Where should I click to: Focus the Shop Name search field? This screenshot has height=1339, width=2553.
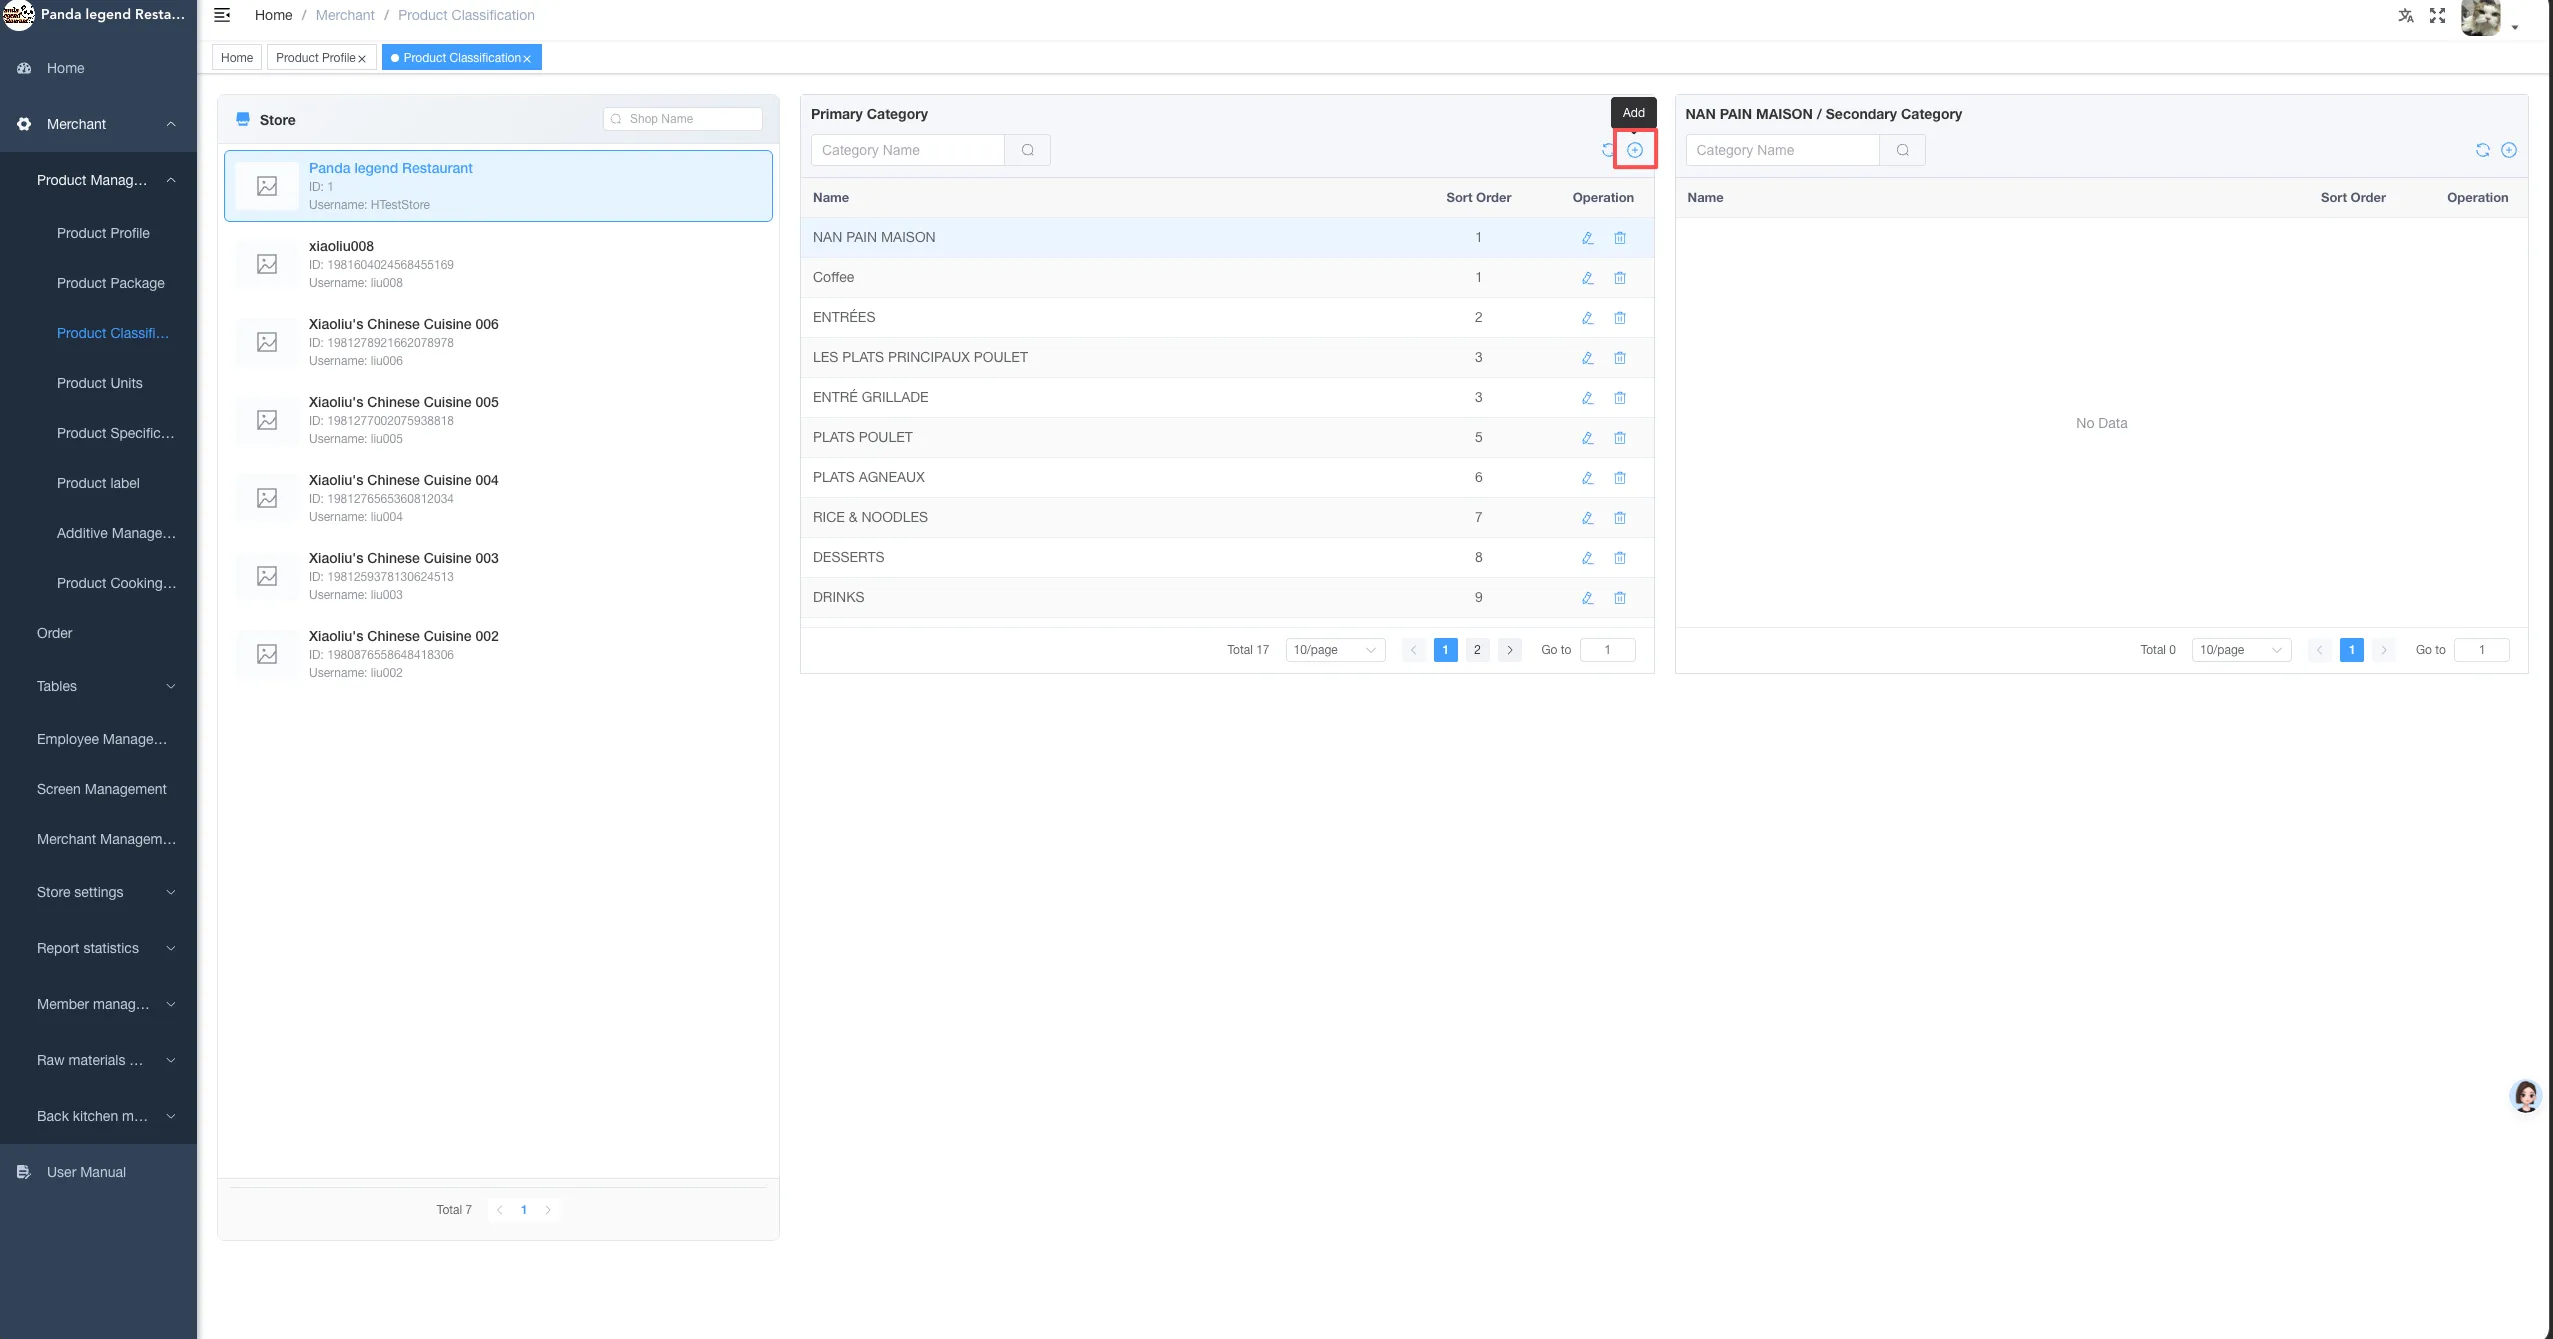683,119
